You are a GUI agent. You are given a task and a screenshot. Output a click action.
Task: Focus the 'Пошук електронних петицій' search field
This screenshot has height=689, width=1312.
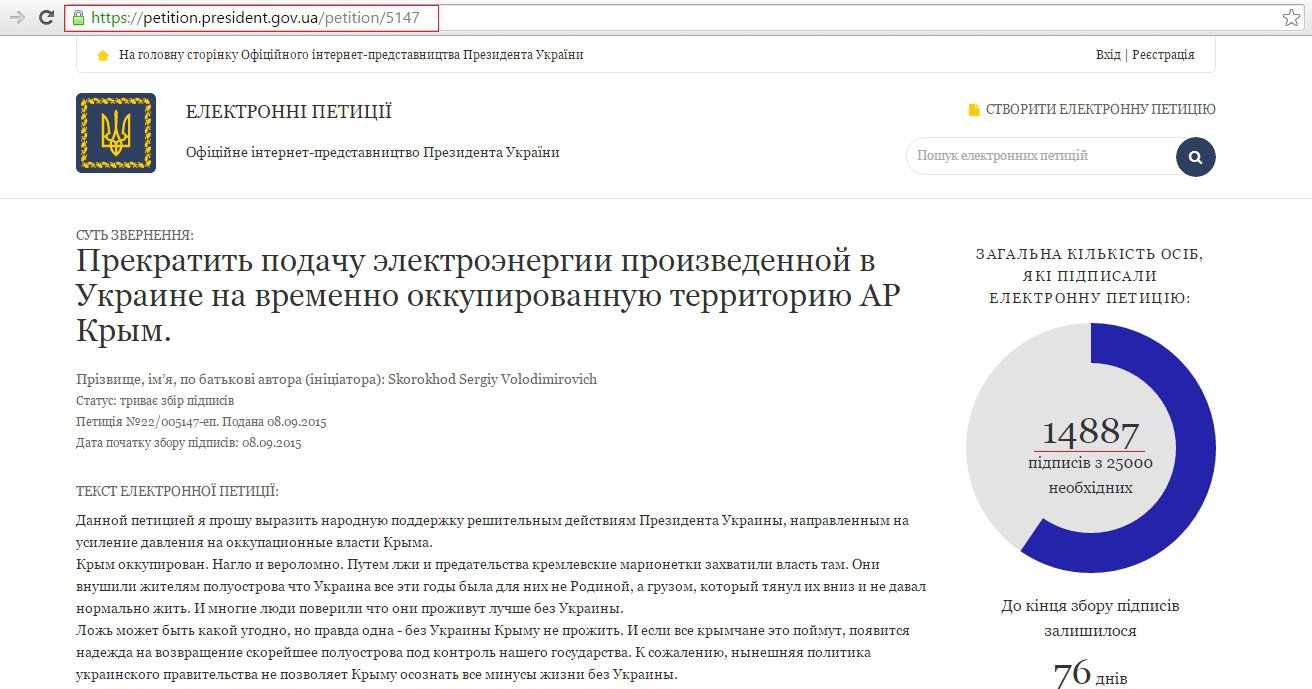[1040, 156]
